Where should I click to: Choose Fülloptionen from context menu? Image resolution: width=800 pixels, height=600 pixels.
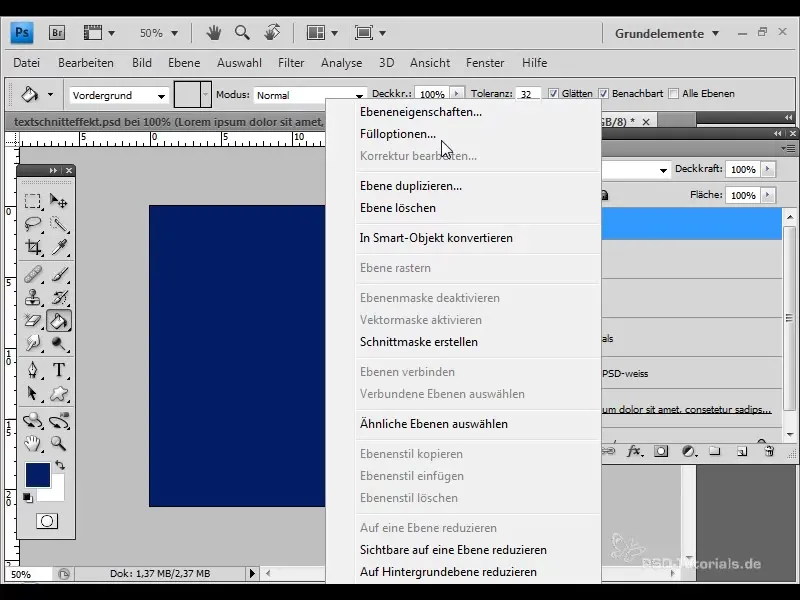[x=398, y=134]
